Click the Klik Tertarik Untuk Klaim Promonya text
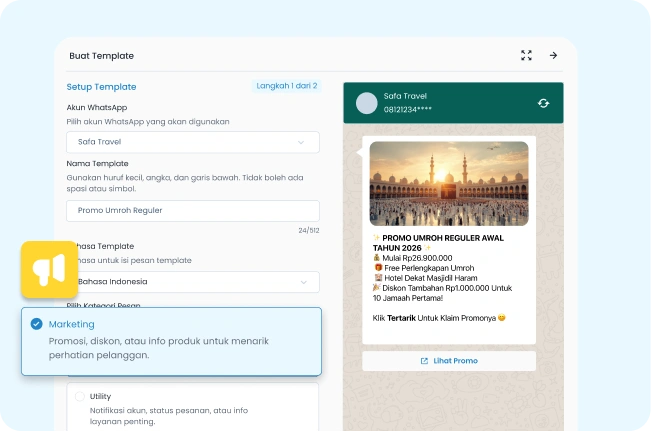 pos(439,318)
